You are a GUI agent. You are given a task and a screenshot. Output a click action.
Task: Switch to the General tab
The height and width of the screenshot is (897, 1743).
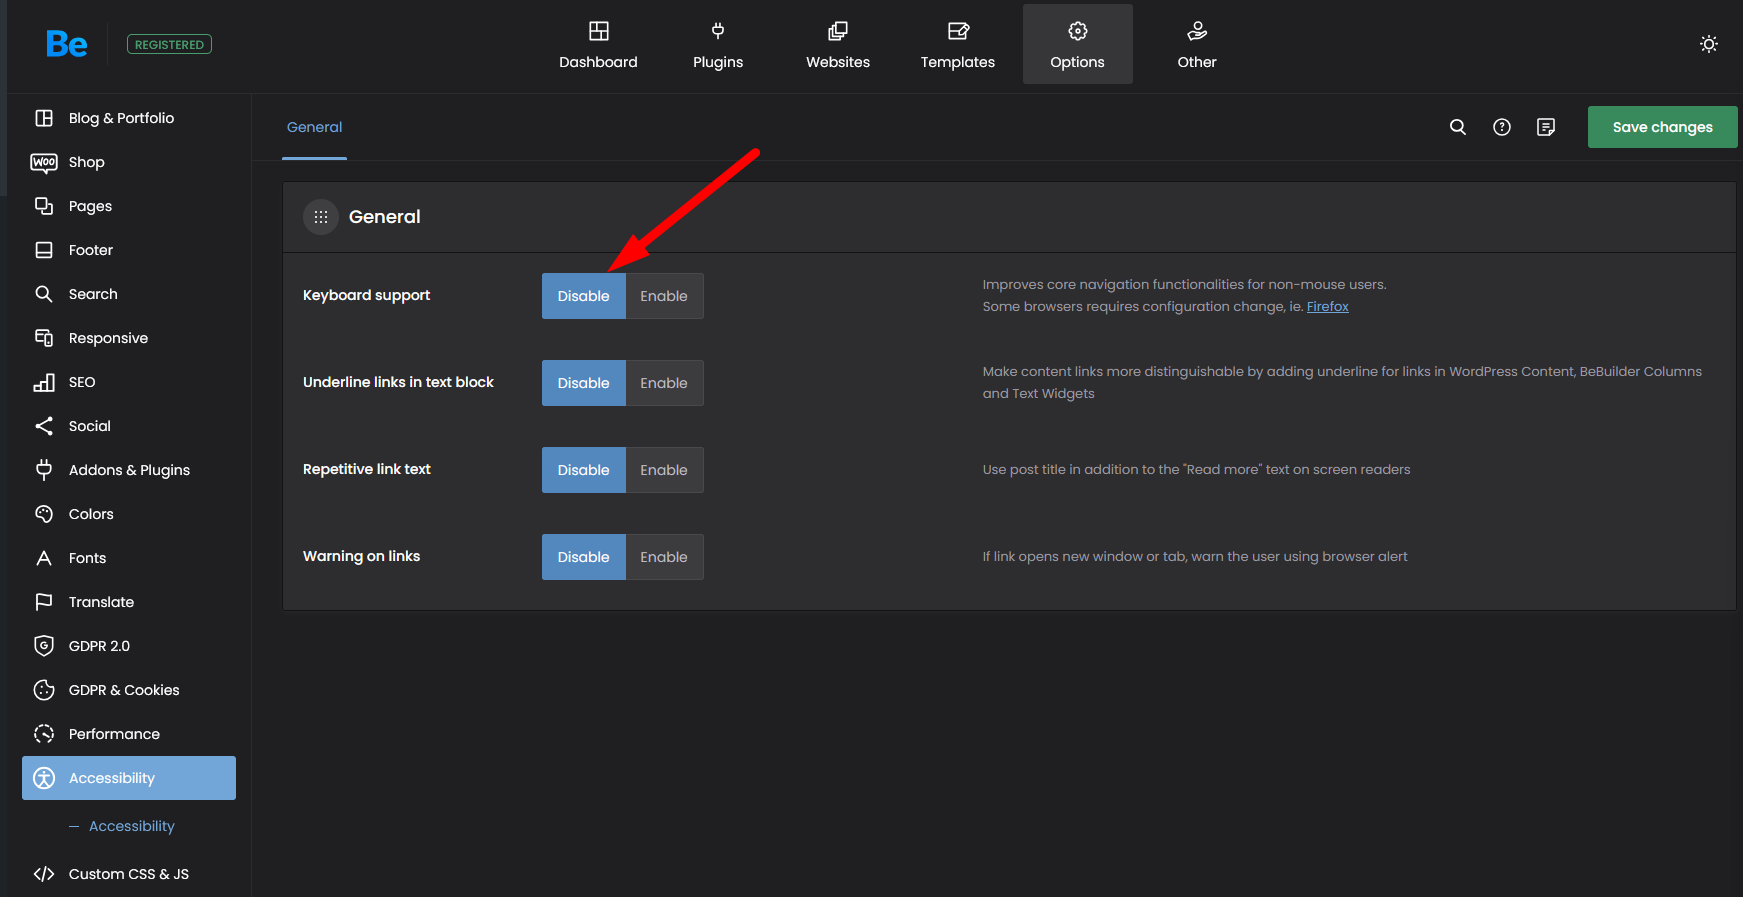click(314, 127)
